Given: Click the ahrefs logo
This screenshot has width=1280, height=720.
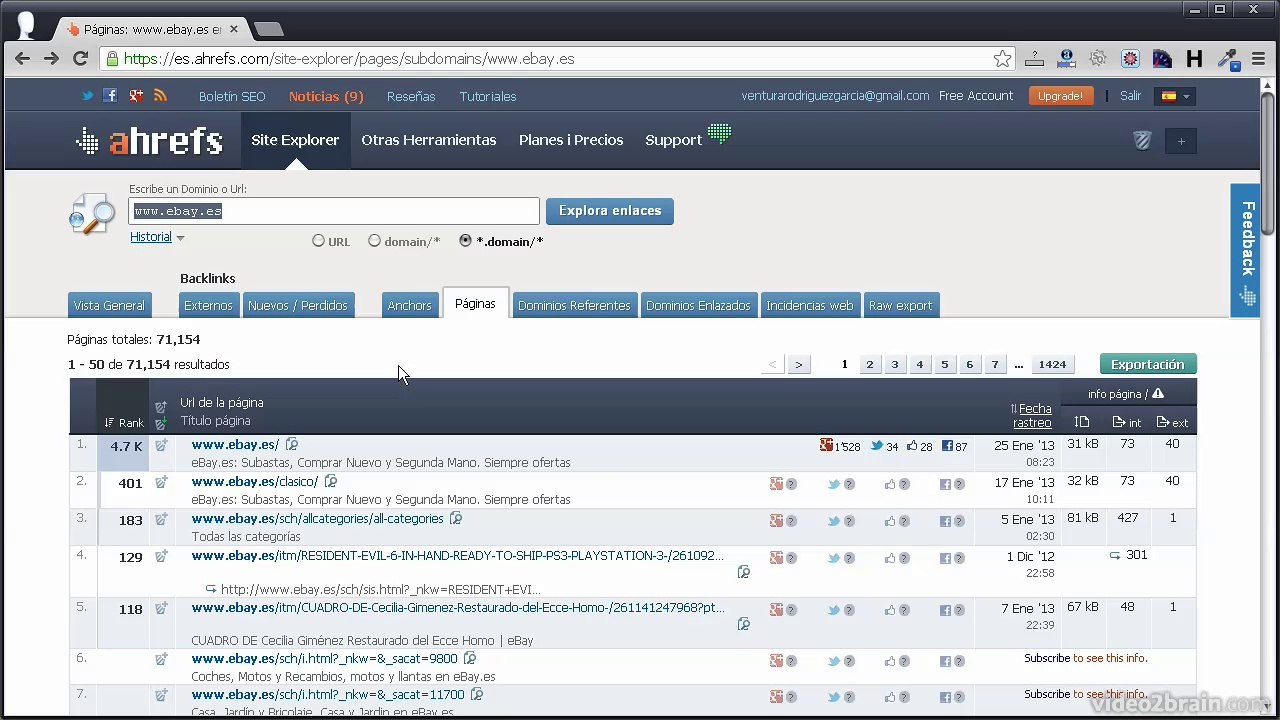Looking at the screenshot, I should [x=149, y=141].
